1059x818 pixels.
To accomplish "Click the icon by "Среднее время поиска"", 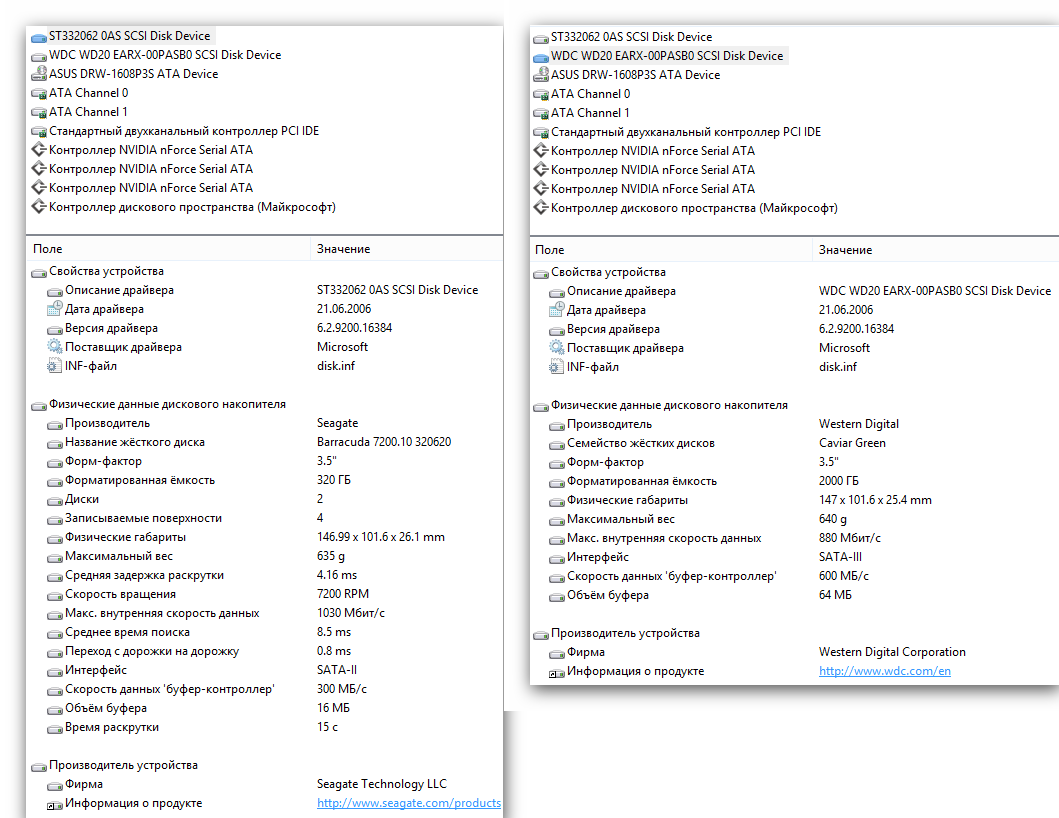I will (55, 632).
